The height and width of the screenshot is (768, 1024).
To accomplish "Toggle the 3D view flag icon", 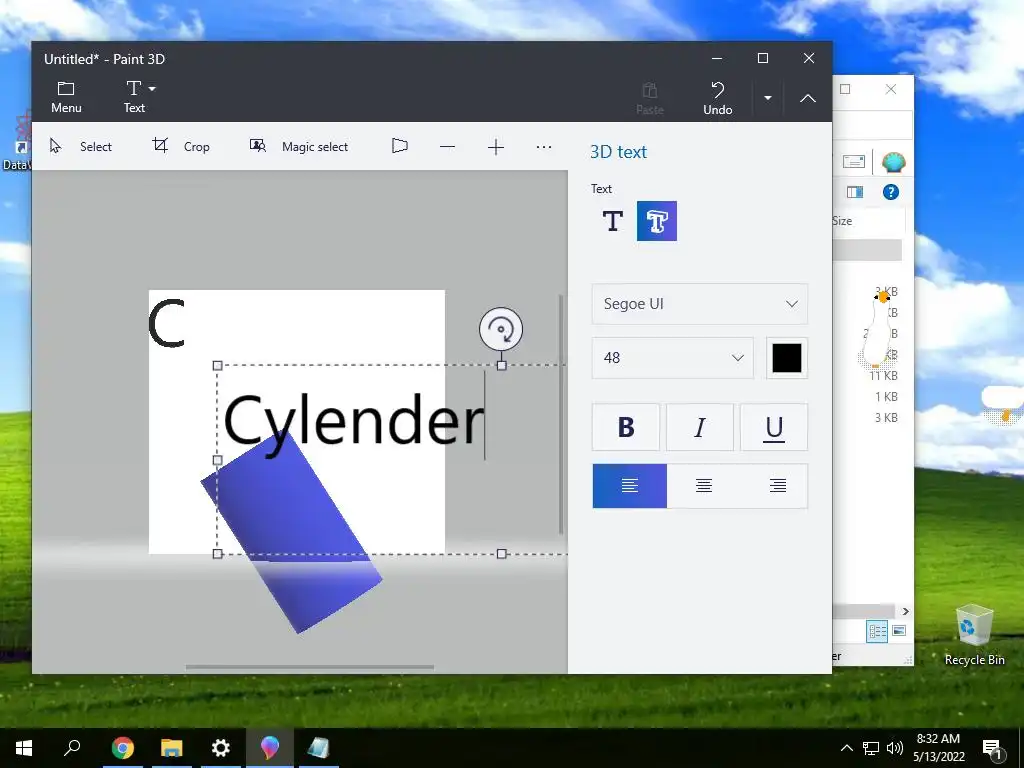I will 400,146.
